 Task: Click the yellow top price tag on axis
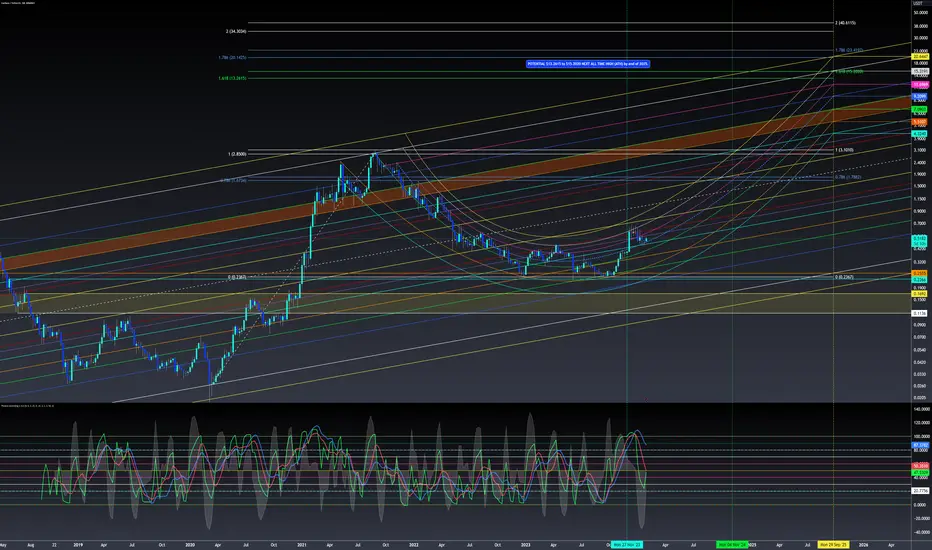(x=920, y=57)
